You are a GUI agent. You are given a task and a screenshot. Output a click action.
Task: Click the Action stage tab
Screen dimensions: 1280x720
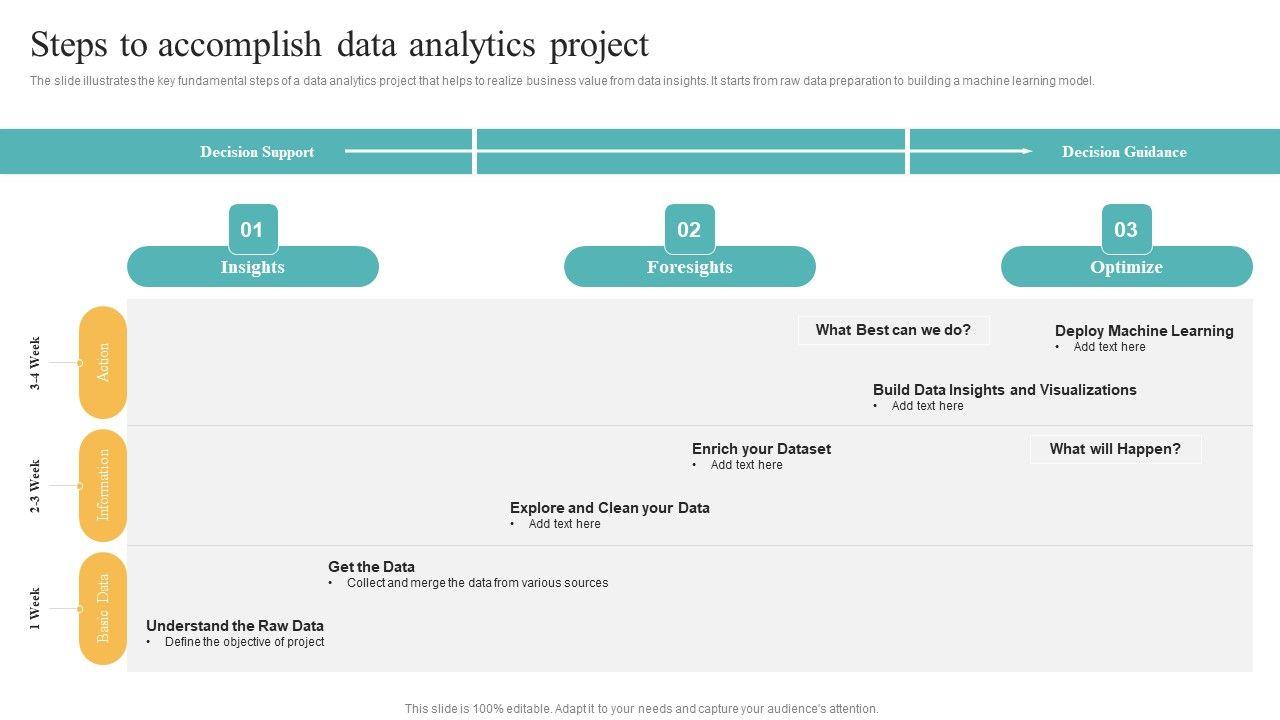coord(103,362)
